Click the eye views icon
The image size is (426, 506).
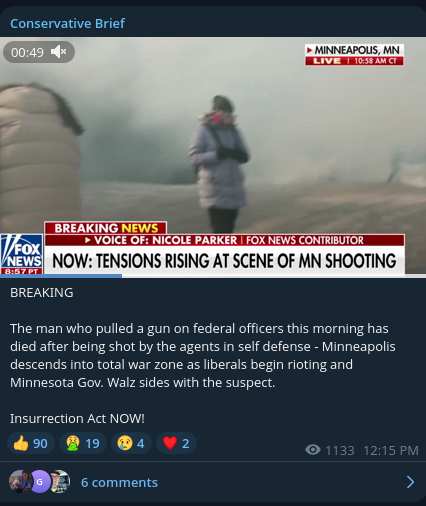pyautogui.click(x=313, y=450)
